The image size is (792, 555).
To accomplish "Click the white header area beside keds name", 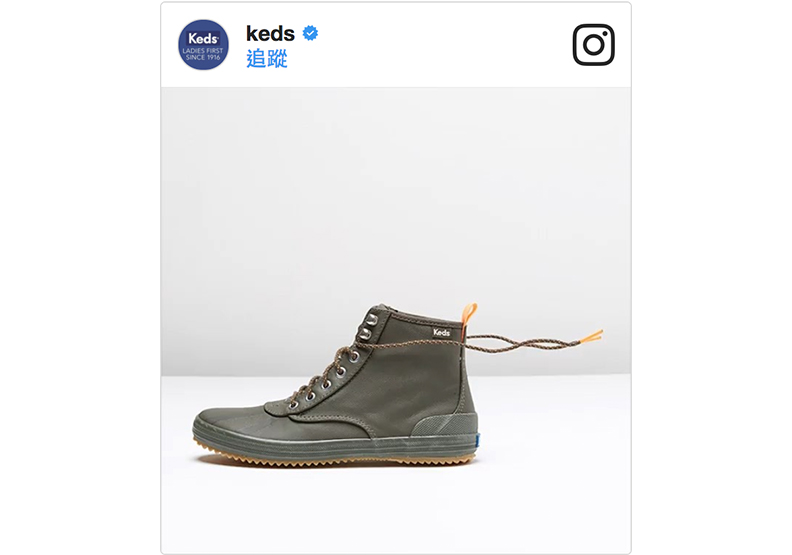I will [x=444, y=44].
